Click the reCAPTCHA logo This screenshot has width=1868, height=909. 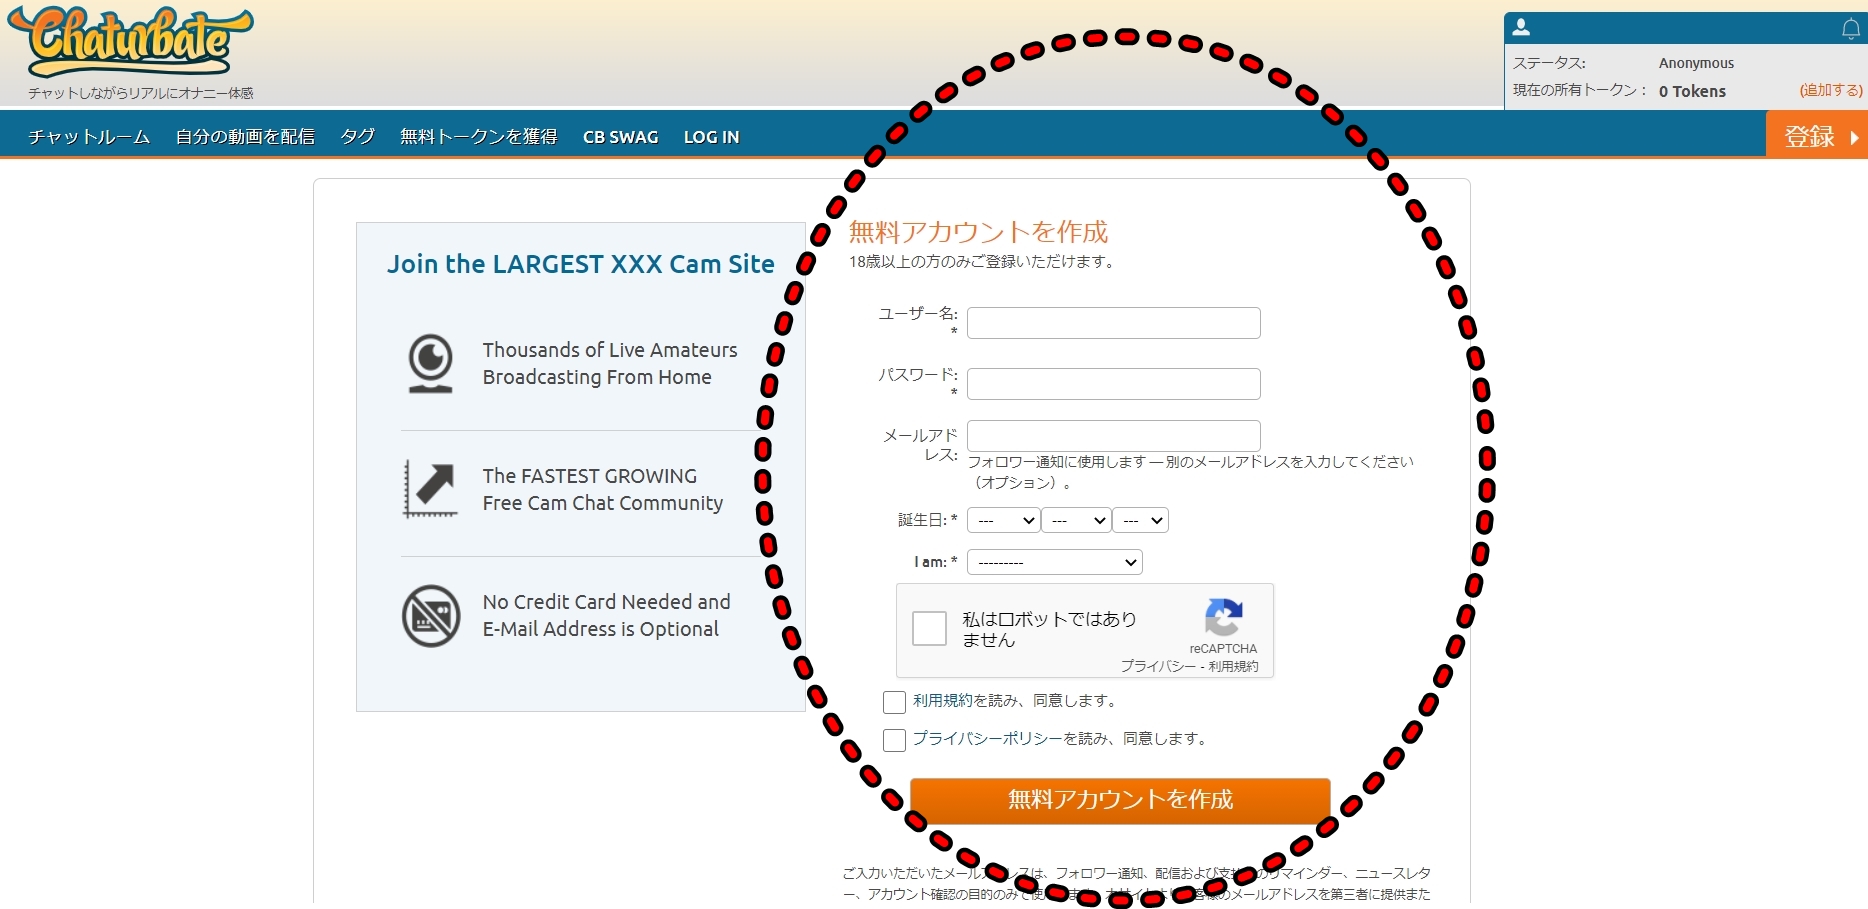pyautogui.click(x=1224, y=618)
